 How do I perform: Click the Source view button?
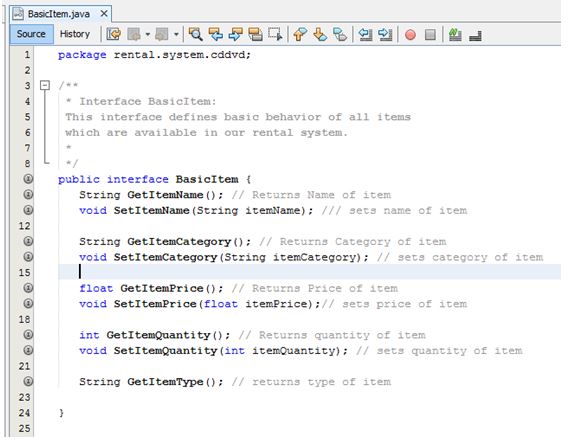(x=31, y=34)
